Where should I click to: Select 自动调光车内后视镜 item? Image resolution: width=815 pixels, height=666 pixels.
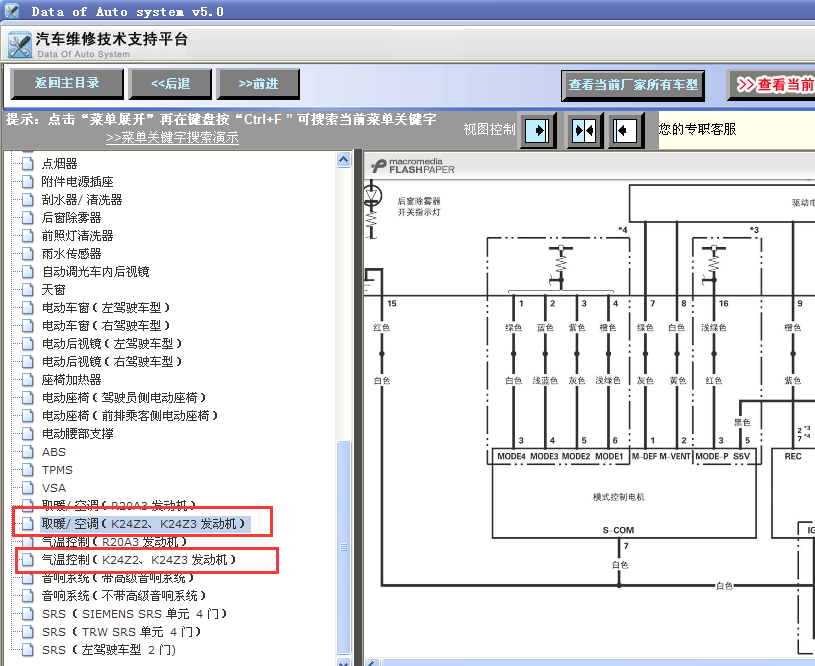[x=96, y=272]
